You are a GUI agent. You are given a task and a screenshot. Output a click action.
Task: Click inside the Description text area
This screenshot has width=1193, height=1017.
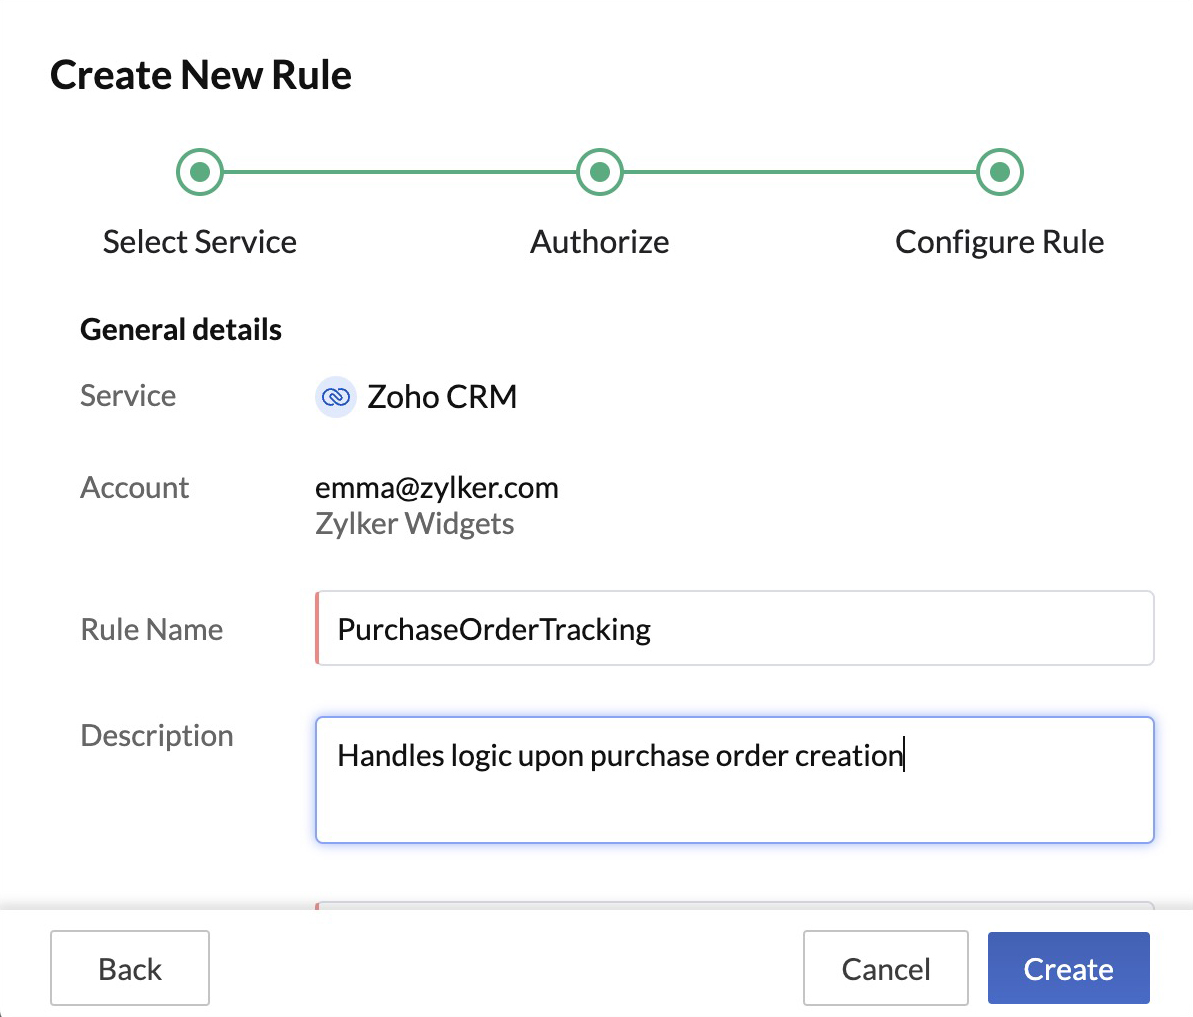coord(735,780)
